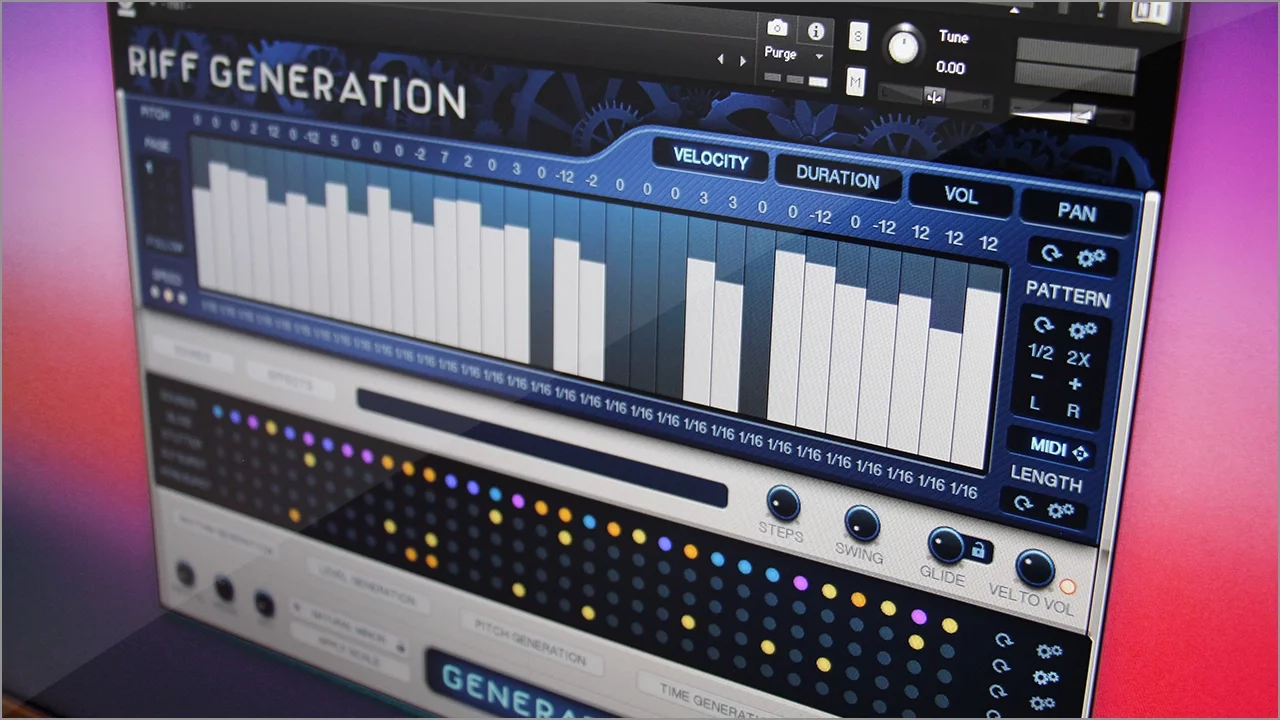Click the pan center marker on the header pan bar
The height and width of the screenshot is (720, 1280).
[935, 97]
